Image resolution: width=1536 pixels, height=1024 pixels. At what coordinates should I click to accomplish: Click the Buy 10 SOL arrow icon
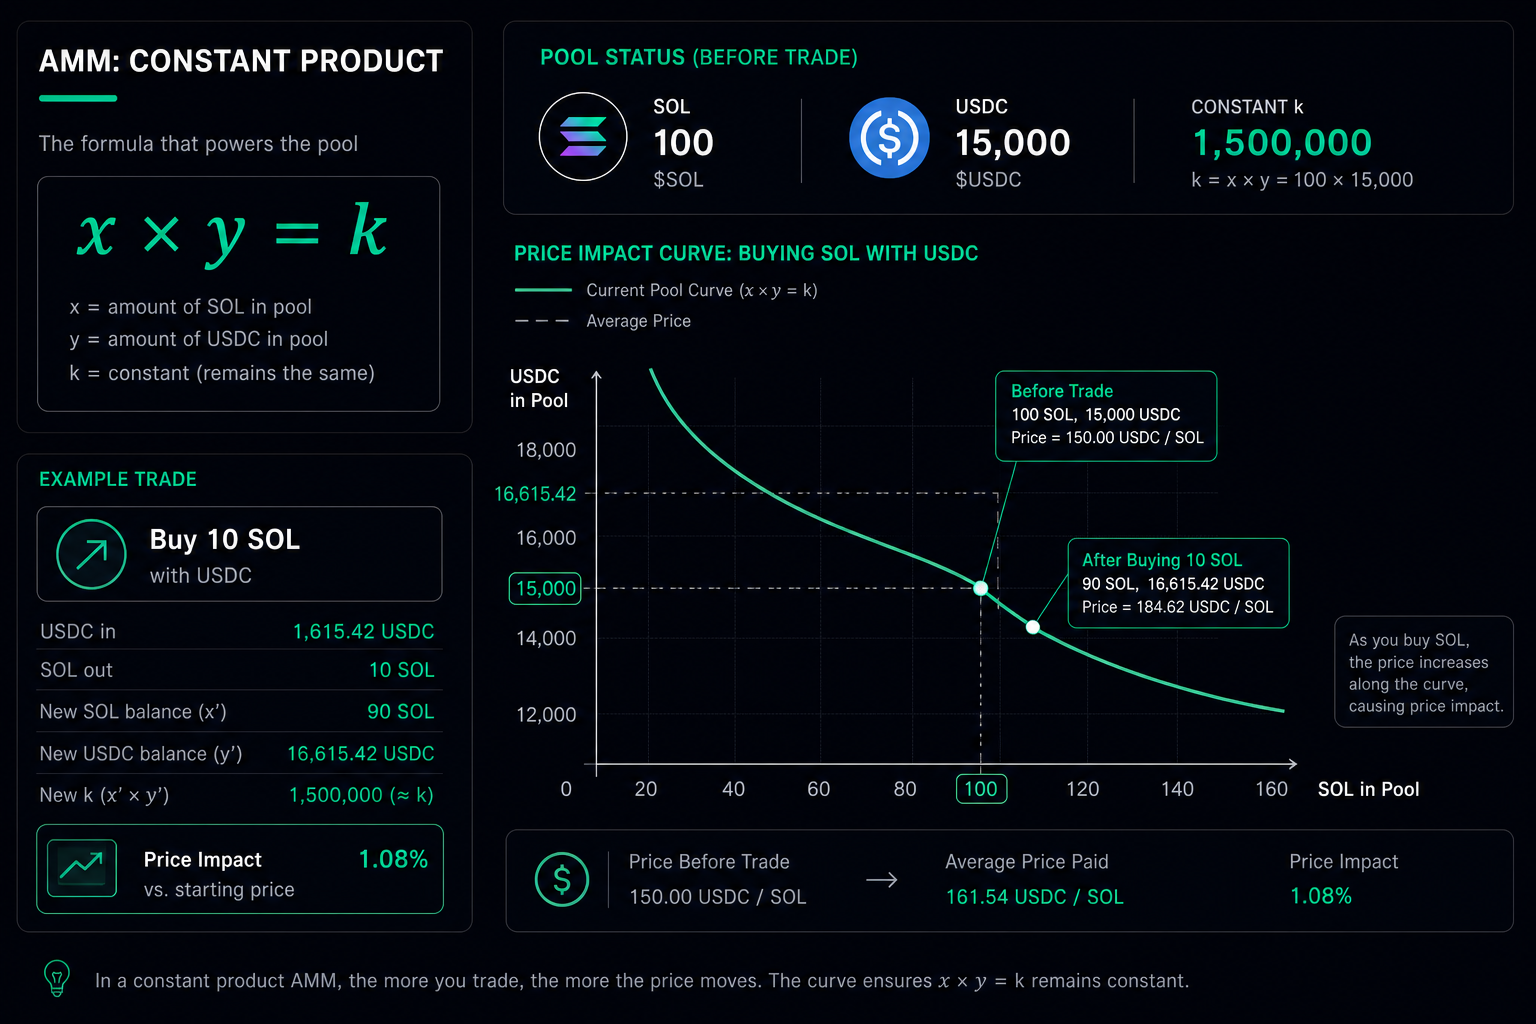91,554
